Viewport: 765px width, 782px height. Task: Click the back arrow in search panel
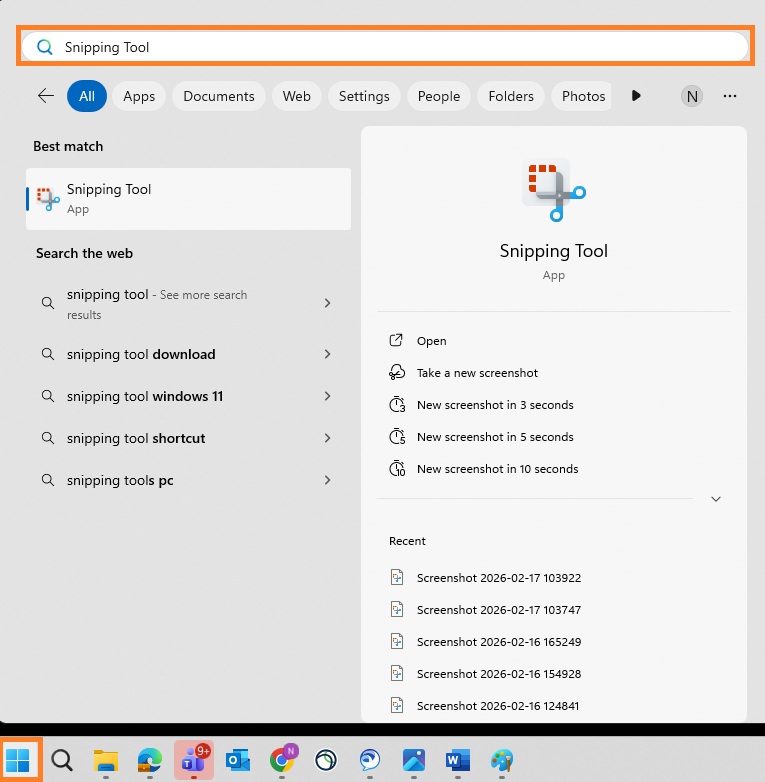46,96
